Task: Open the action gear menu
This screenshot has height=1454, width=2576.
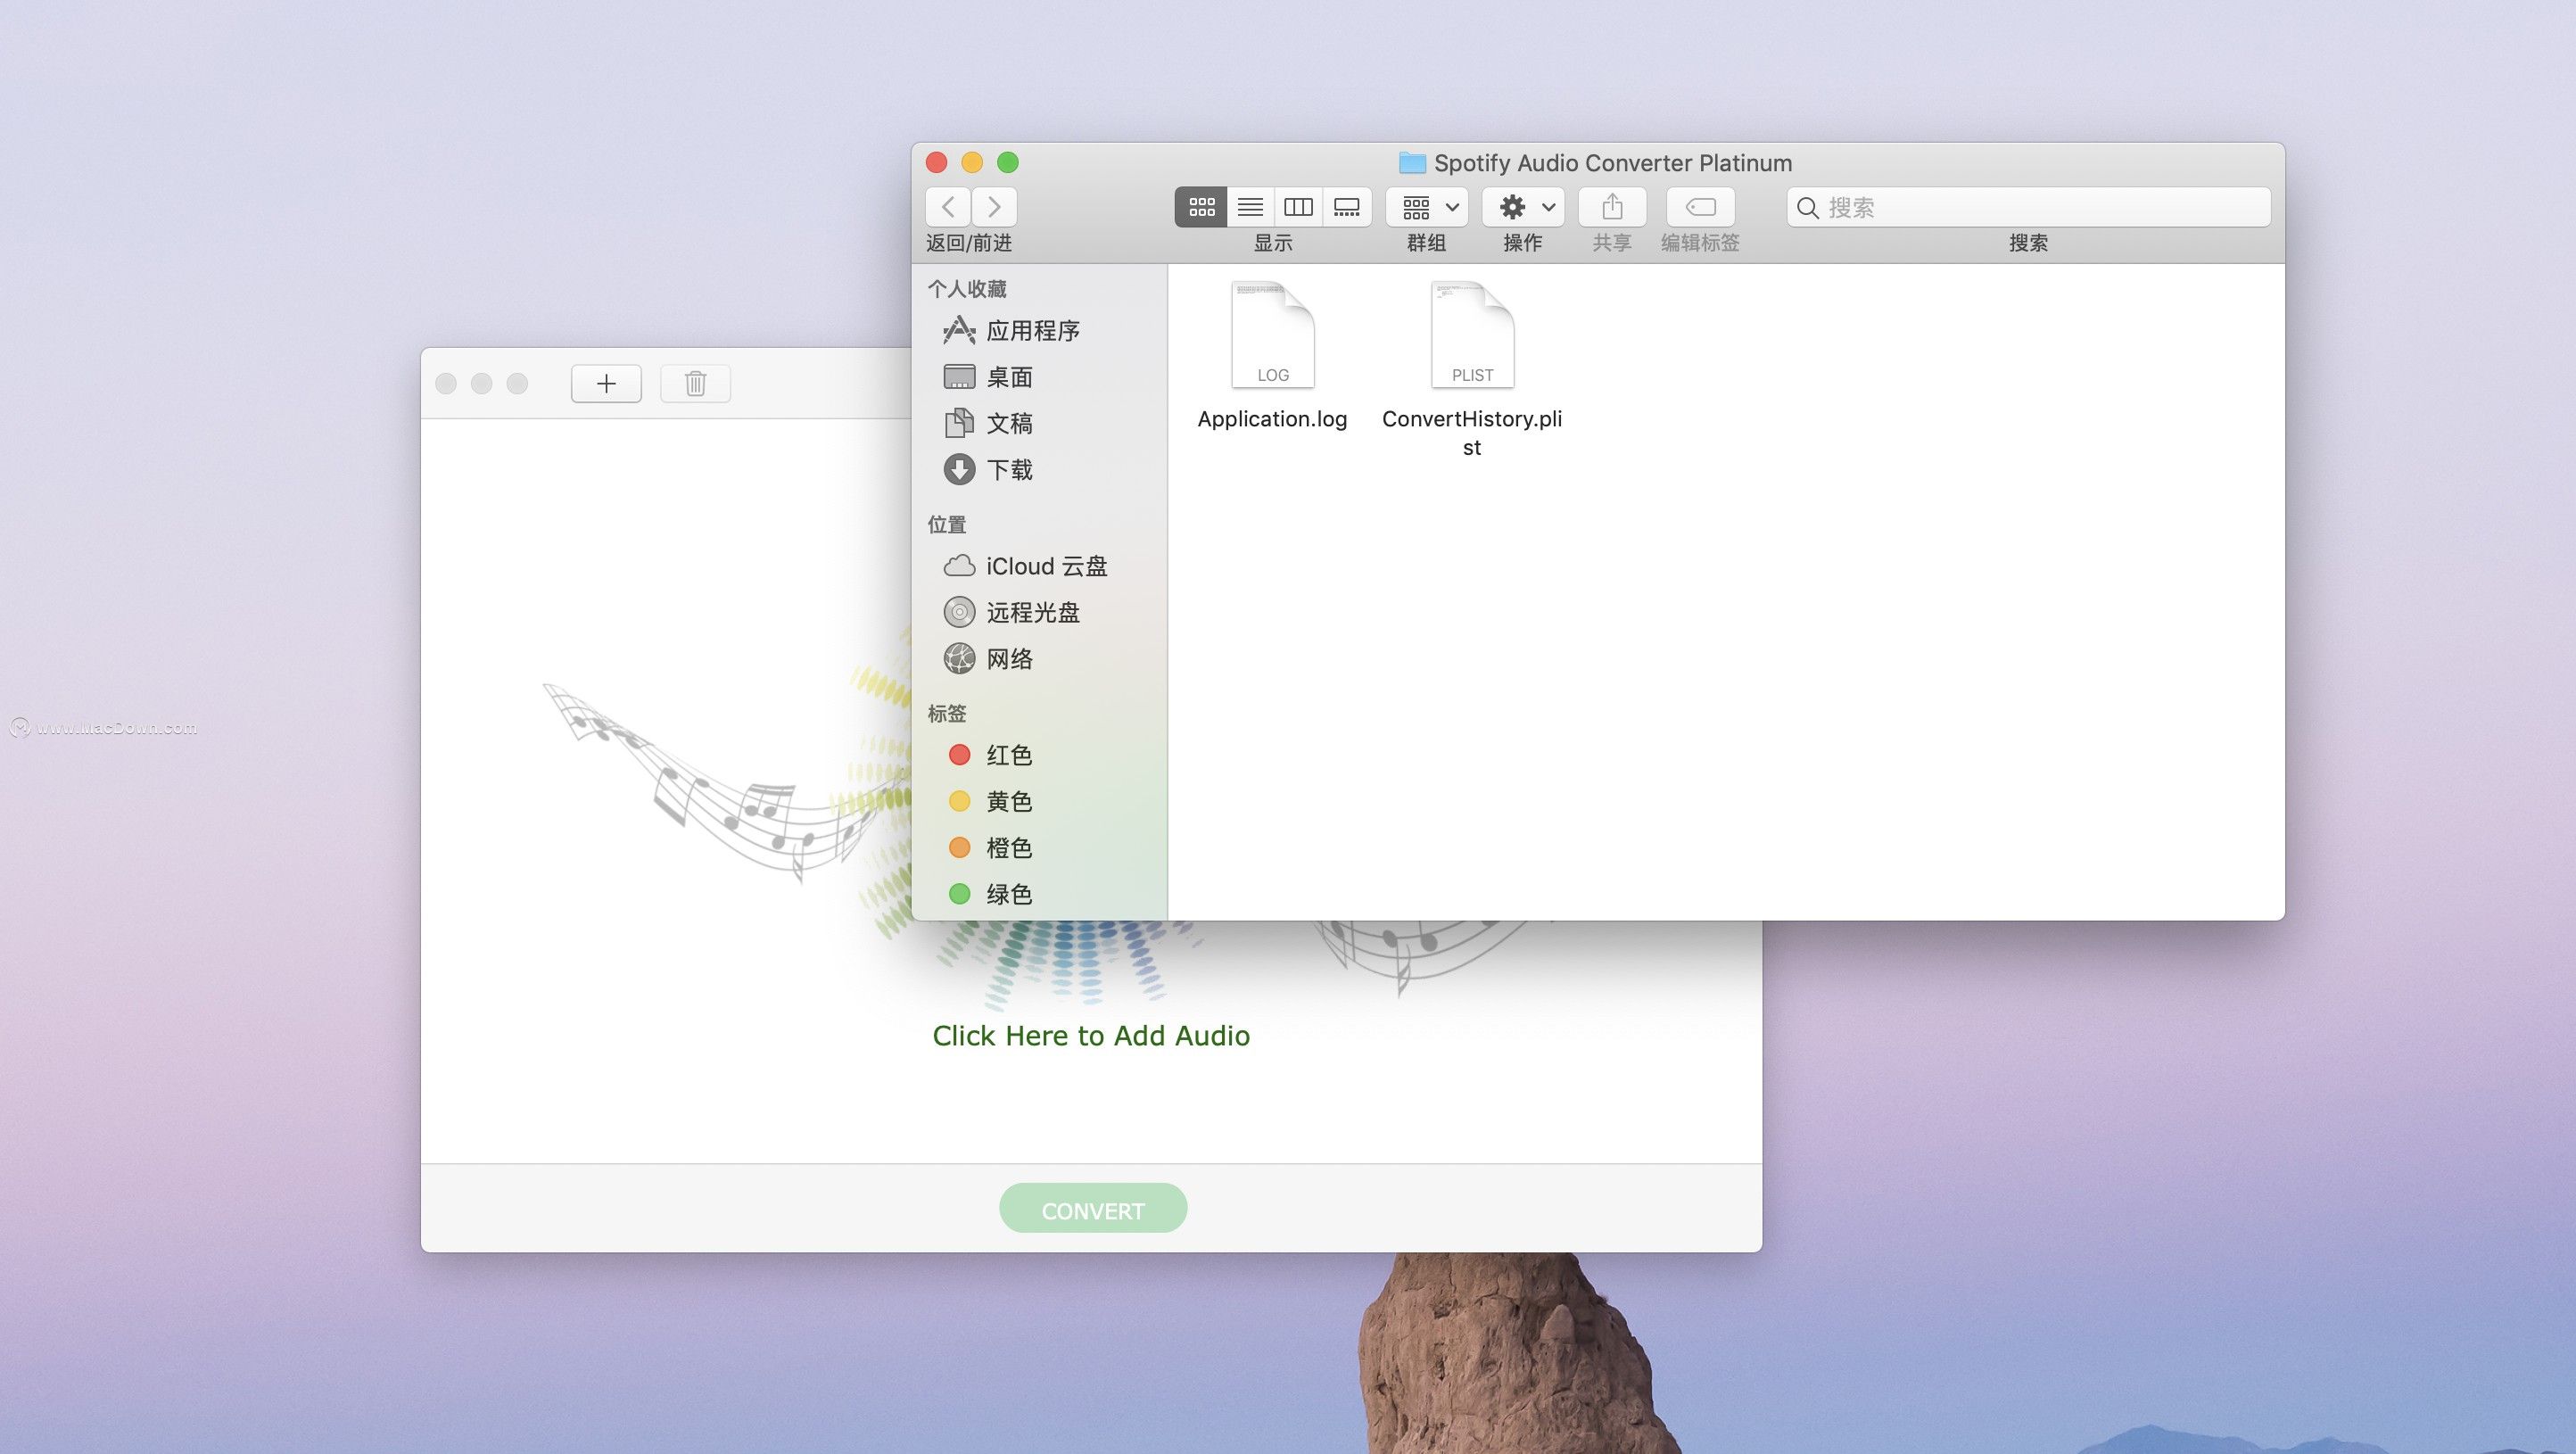Action: point(1523,207)
